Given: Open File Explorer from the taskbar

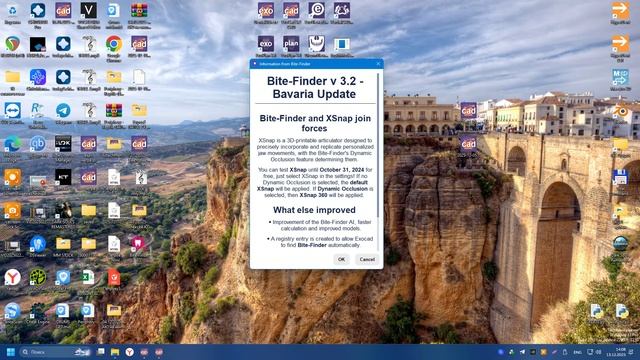Looking at the screenshot, I should click(x=115, y=352).
